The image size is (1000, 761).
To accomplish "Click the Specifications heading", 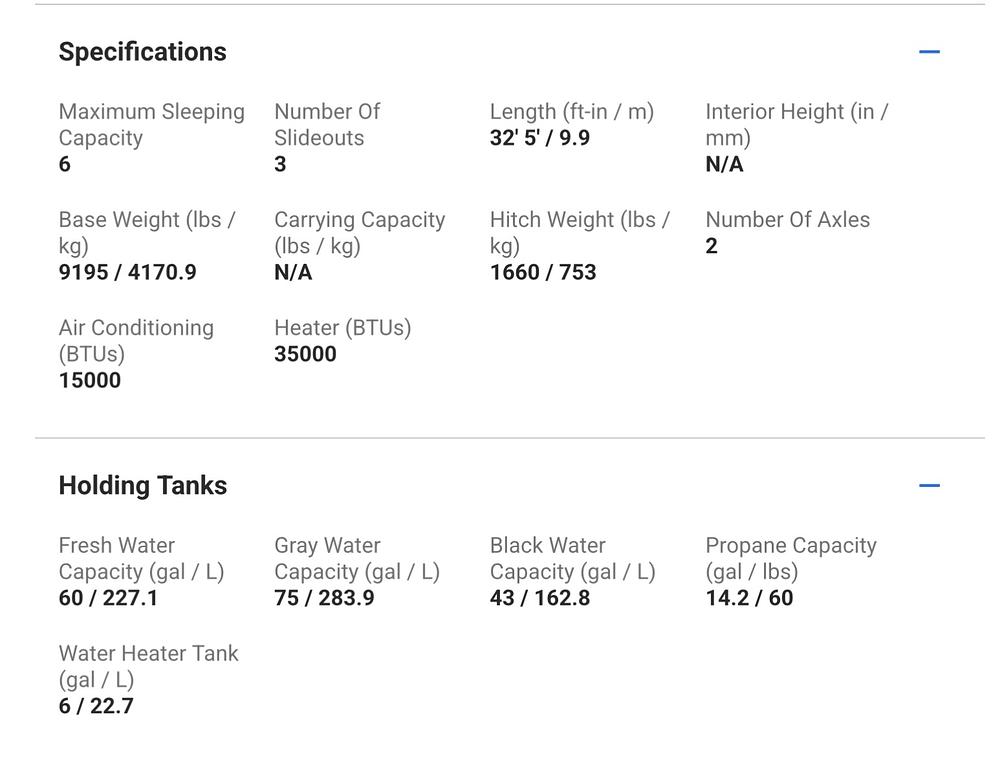I will click(143, 52).
